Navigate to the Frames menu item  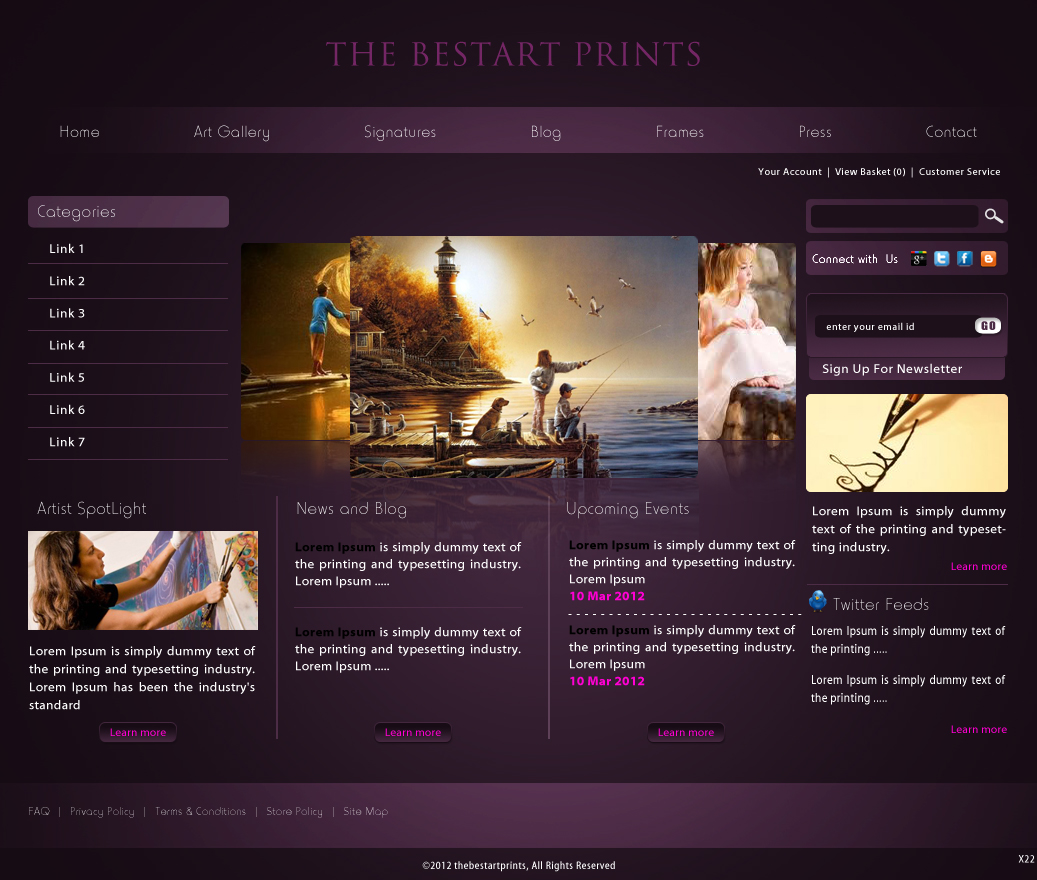(680, 132)
